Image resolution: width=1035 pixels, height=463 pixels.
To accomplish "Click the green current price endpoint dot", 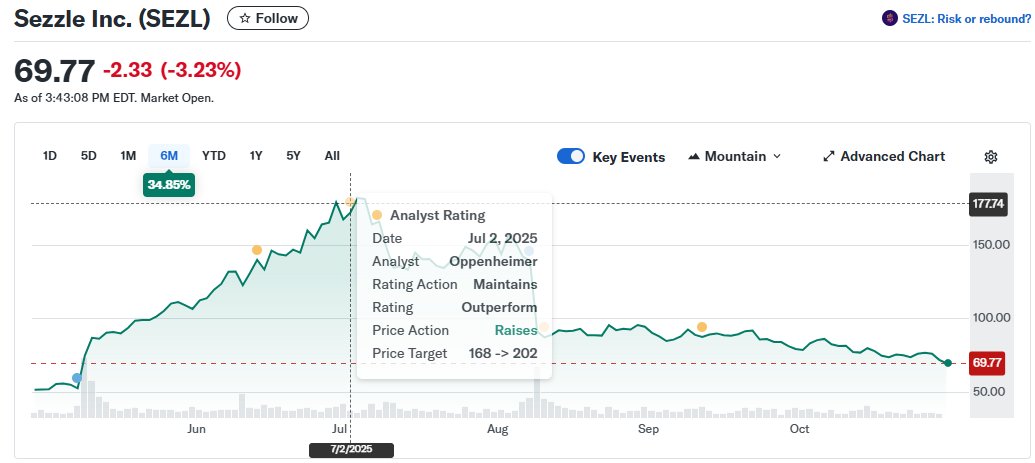I will click(x=948, y=363).
